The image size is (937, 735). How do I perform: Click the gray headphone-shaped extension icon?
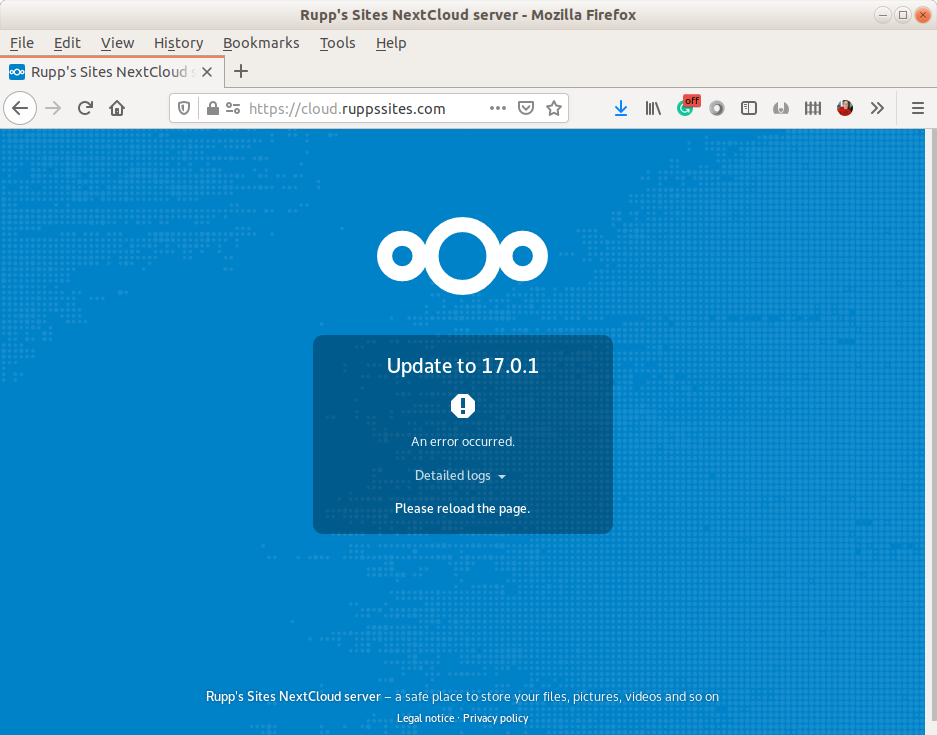coord(780,108)
